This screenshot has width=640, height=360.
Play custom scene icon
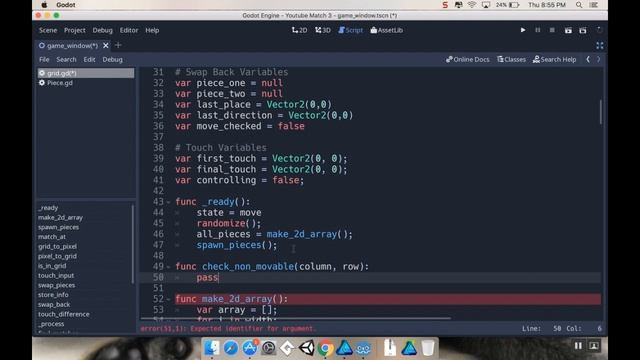[583, 30]
